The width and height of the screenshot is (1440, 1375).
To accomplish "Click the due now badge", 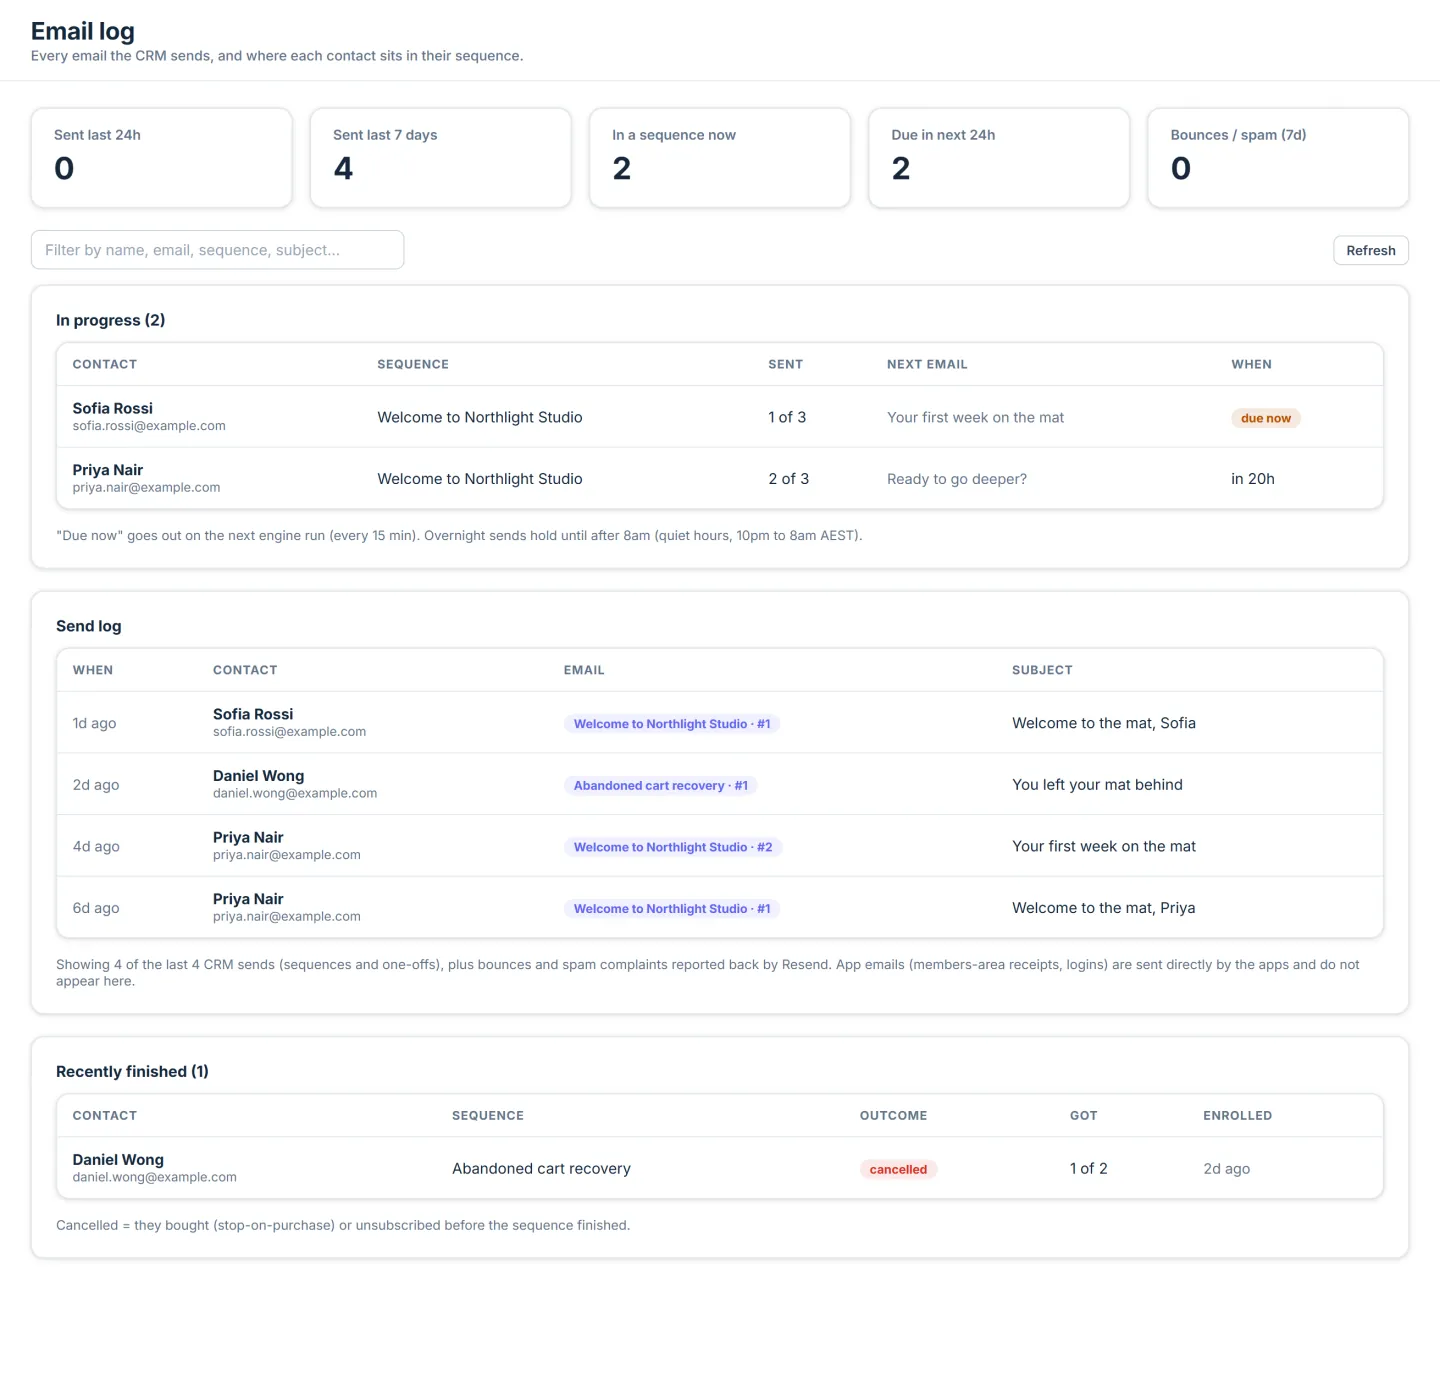I will [x=1265, y=418].
